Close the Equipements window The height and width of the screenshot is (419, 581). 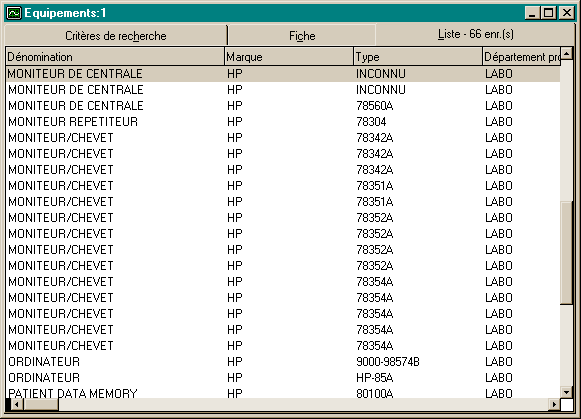point(567,13)
